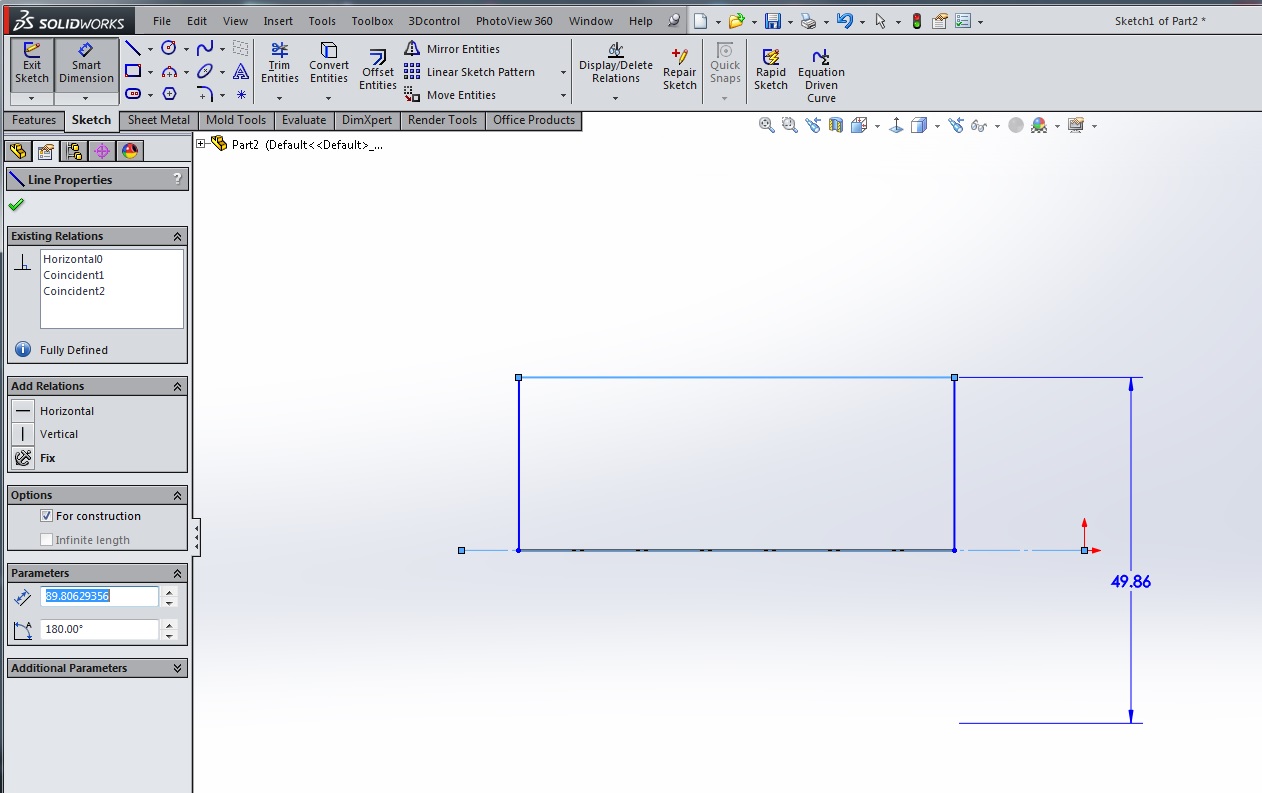
Task: Click the Zoom to Fit icon
Action: pos(766,125)
